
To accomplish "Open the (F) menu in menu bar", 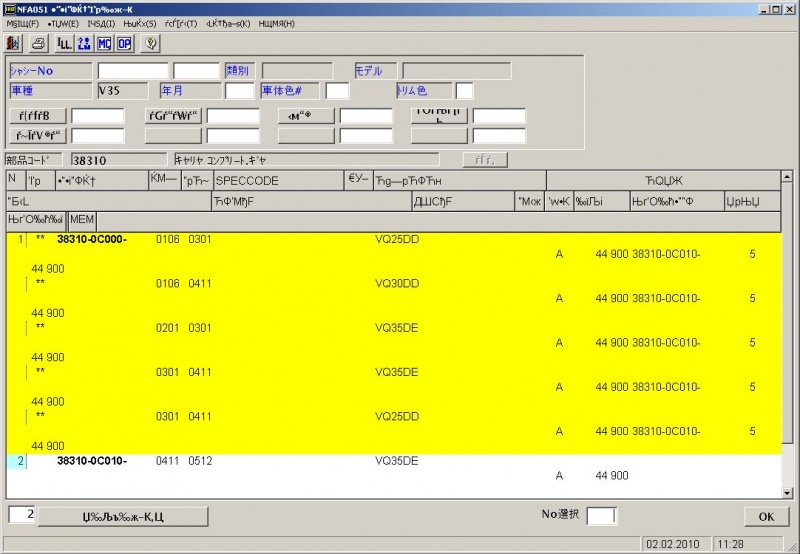I will click(x=22, y=23).
